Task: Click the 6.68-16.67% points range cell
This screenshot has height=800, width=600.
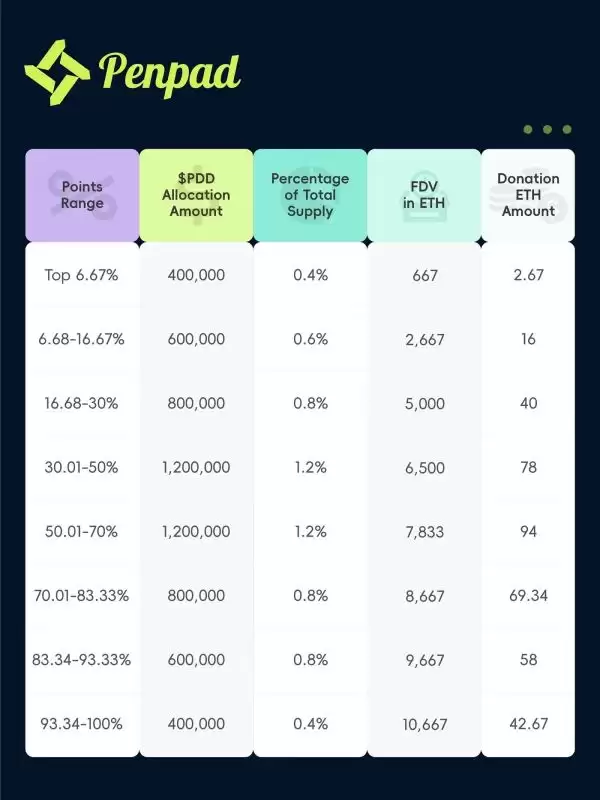Action: (82, 339)
